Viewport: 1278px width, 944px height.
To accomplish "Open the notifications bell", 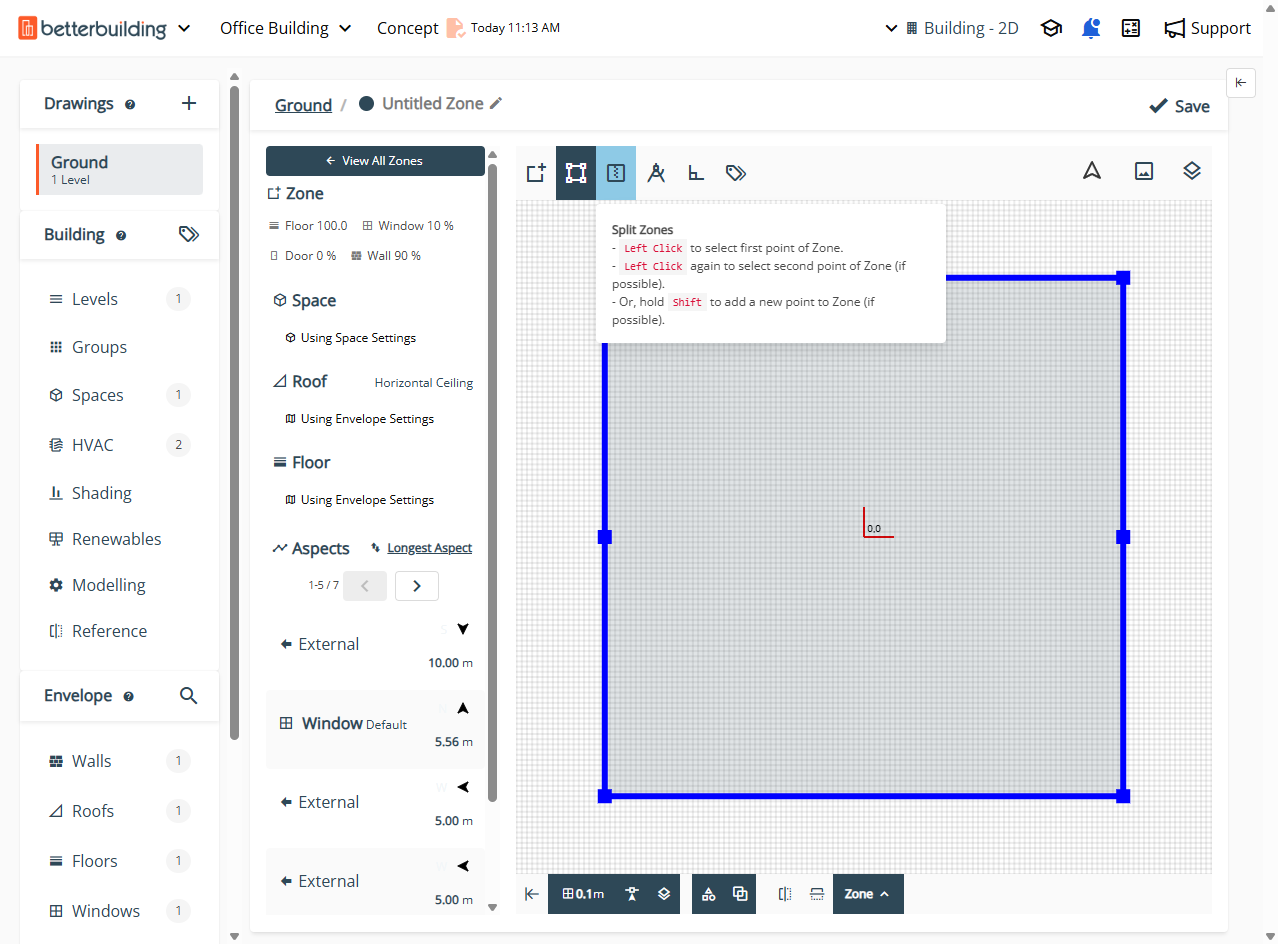I will 1091,28.
